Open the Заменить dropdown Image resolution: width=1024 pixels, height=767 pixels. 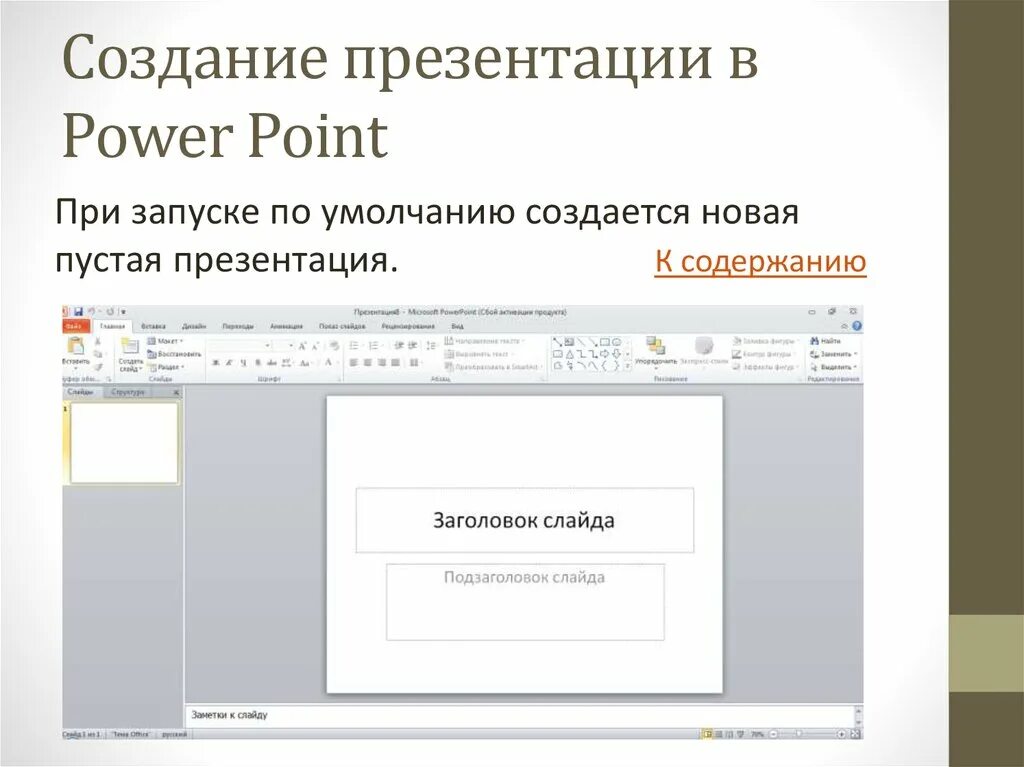point(833,354)
